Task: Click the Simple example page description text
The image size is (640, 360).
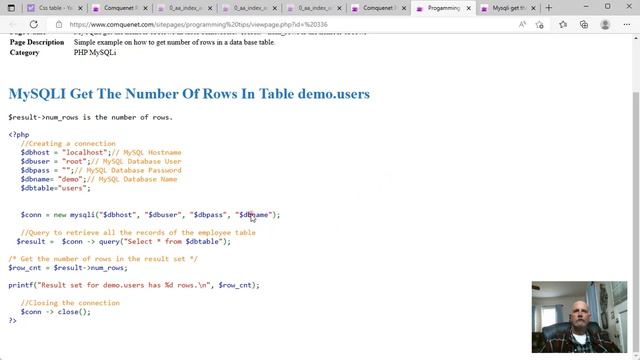Action: [174, 42]
